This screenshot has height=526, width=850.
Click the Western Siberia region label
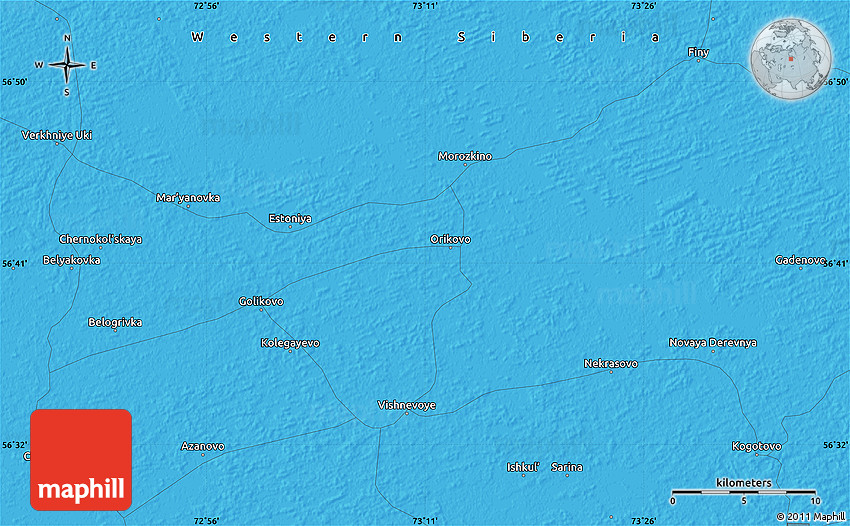pos(425,37)
